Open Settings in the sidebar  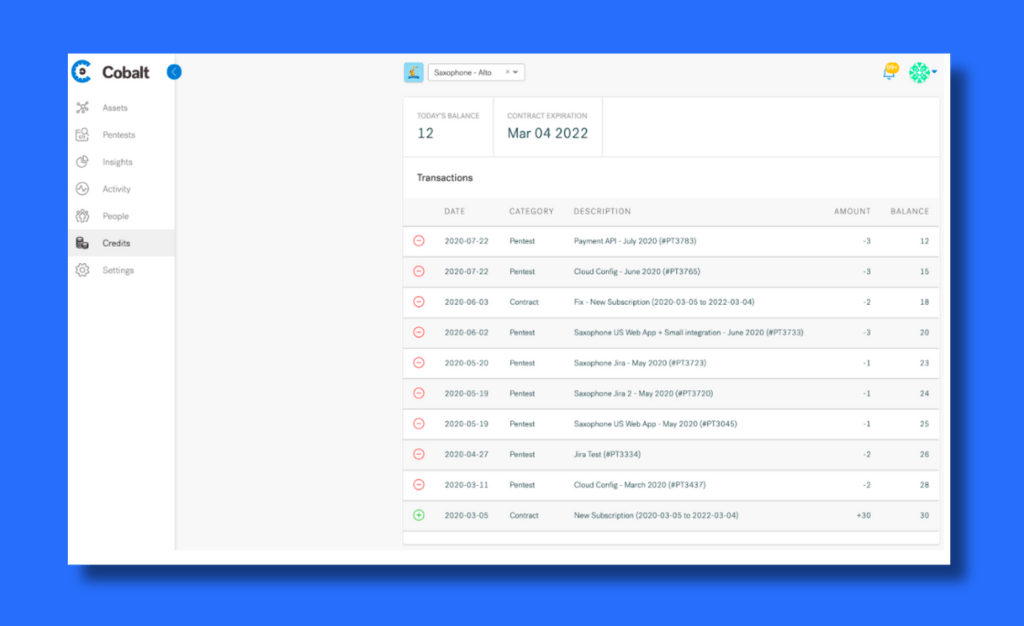tap(118, 270)
